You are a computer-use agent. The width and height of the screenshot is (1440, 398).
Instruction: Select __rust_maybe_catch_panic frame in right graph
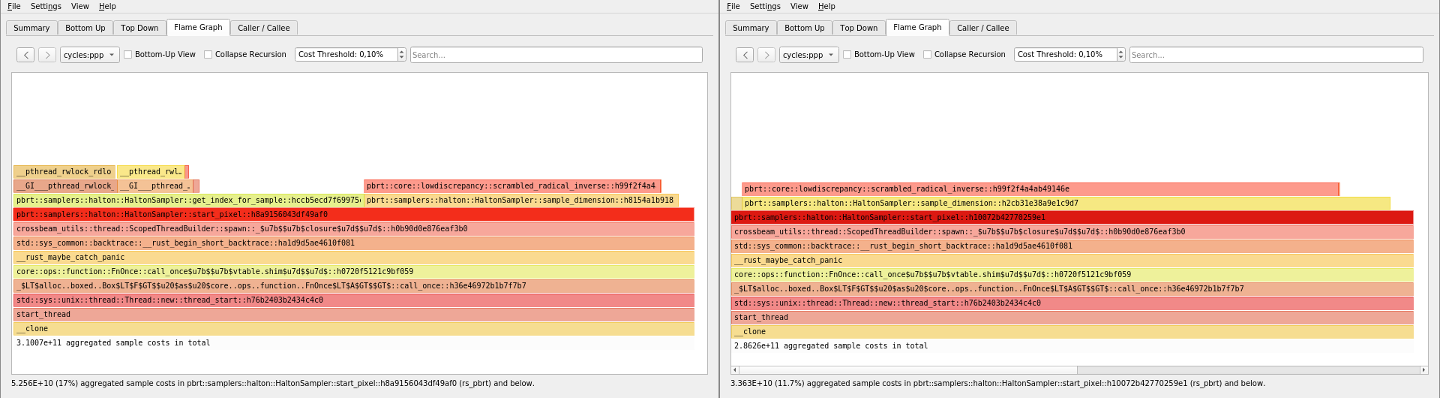point(1072,260)
